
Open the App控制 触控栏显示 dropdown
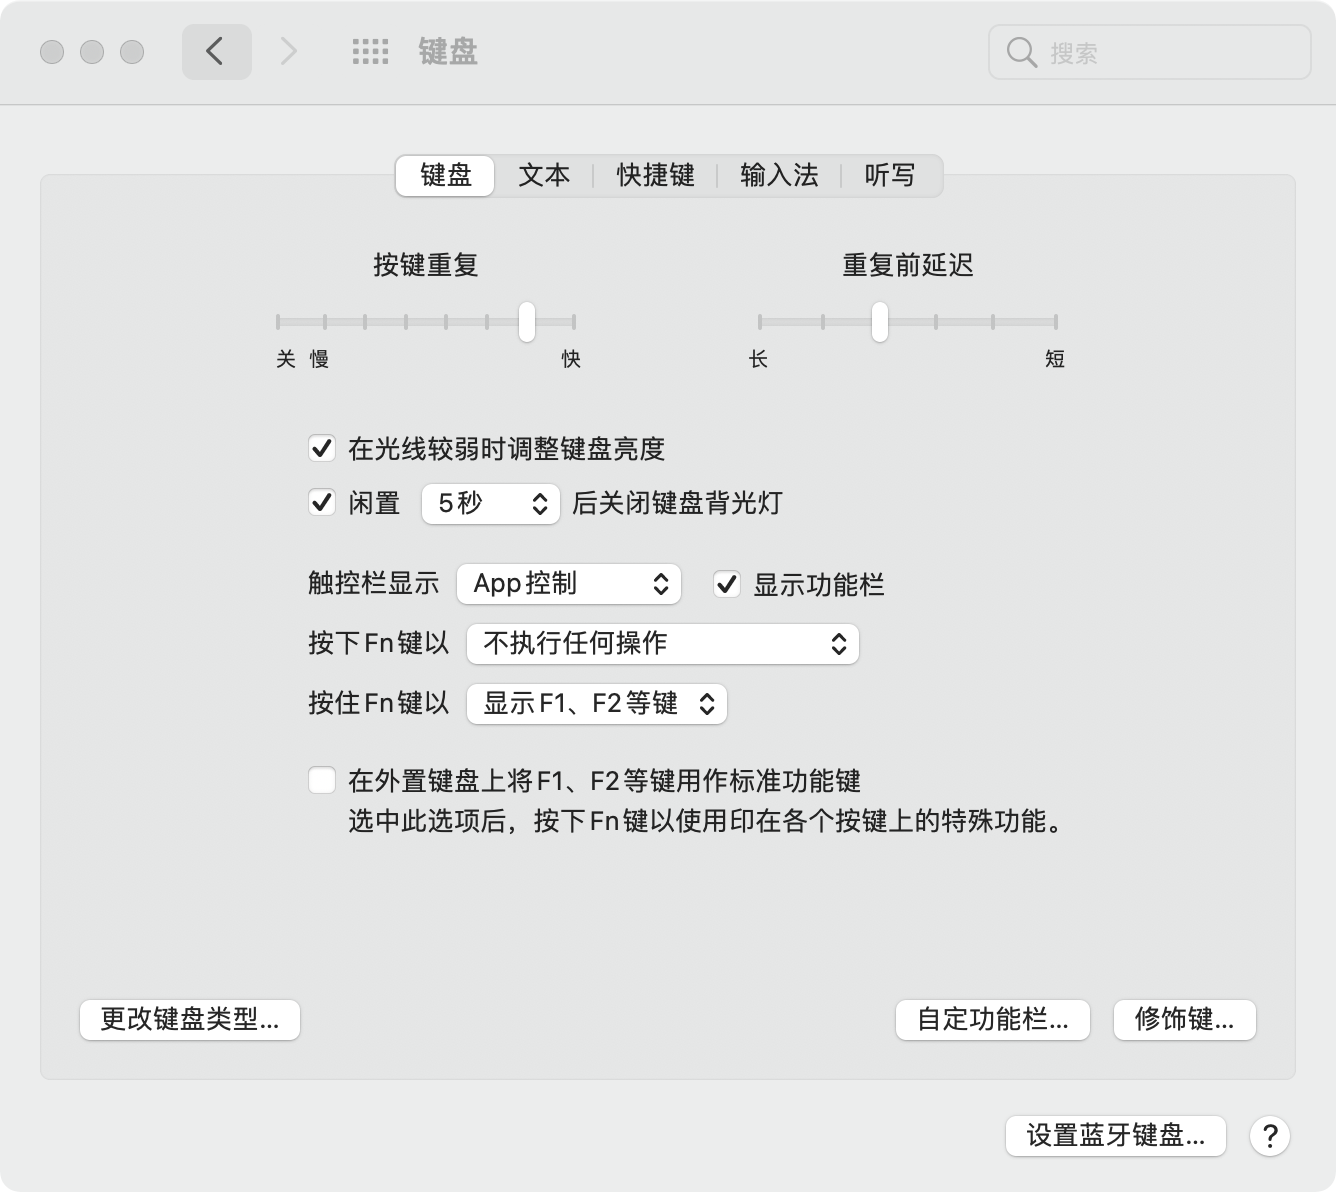pos(568,584)
